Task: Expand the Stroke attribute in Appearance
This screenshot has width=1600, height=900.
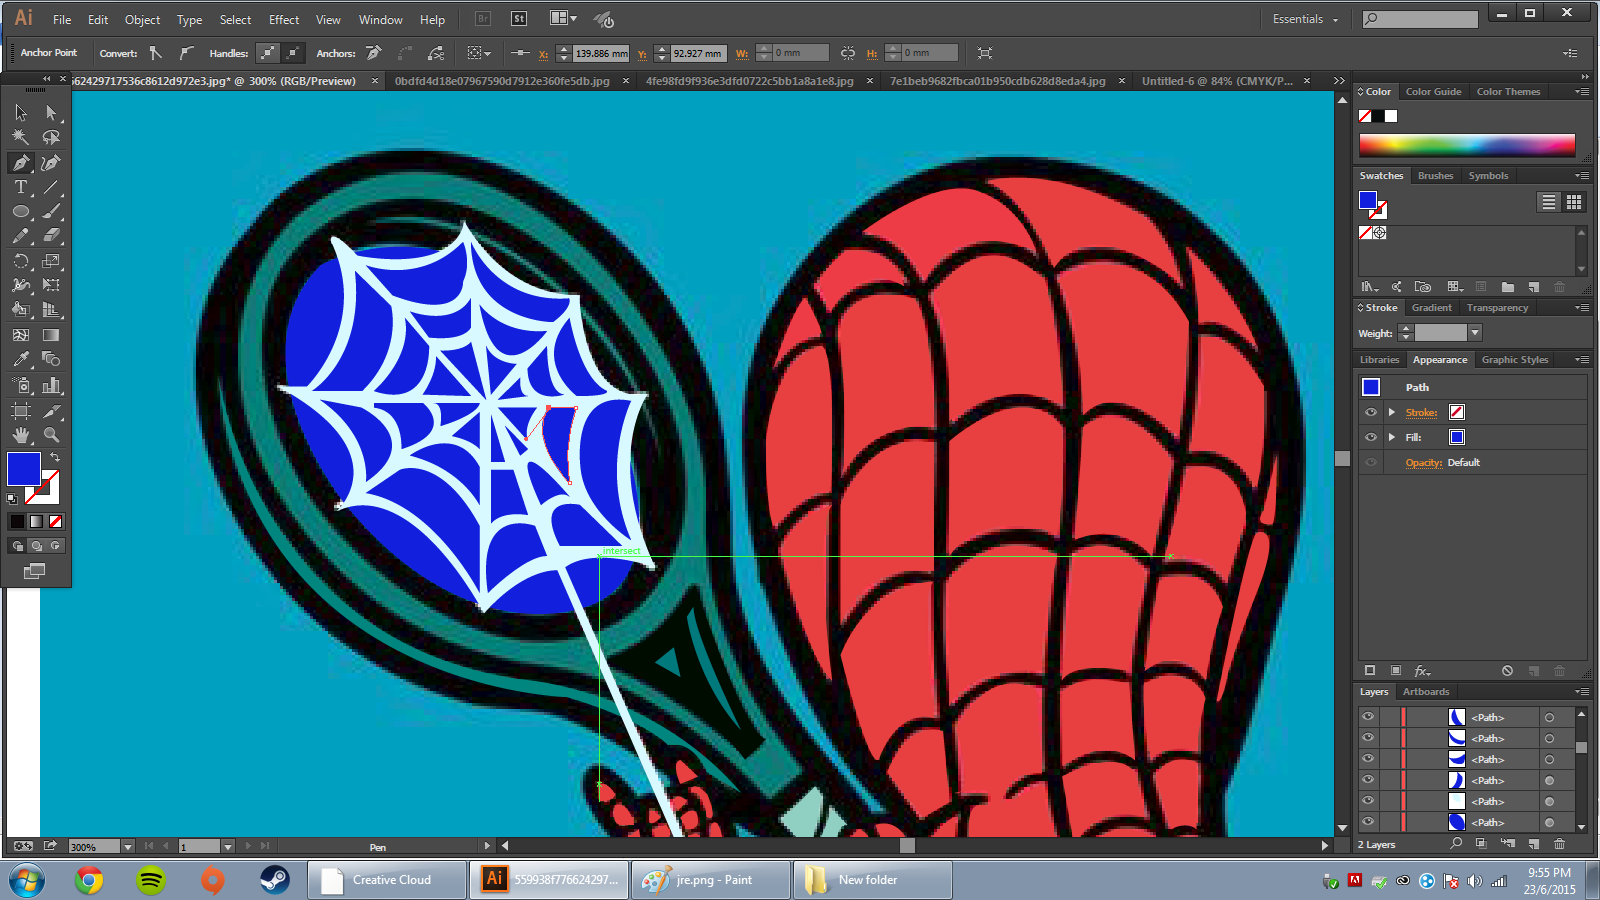Action: point(1391,412)
